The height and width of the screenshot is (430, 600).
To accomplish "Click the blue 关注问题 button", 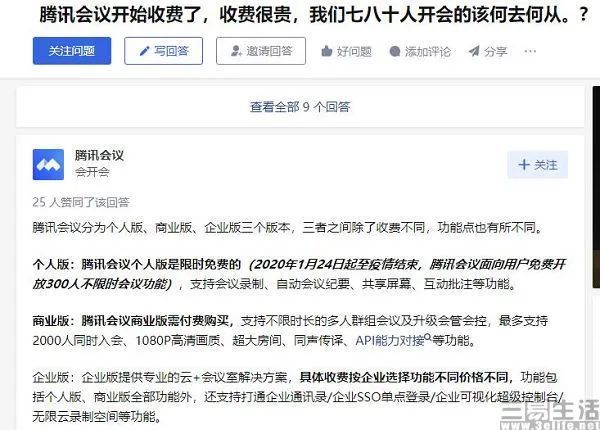I will click(x=72, y=51).
